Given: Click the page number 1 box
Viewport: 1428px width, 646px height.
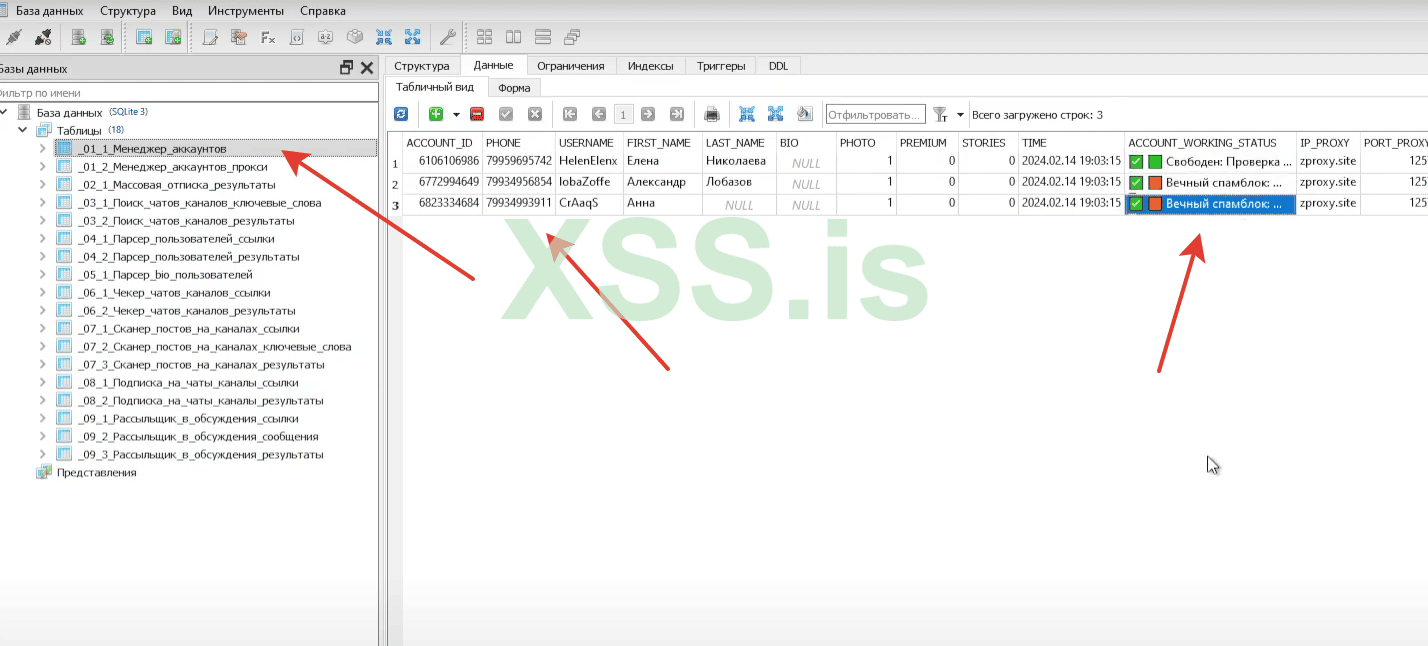Looking at the screenshot, I should click(623, 114).
